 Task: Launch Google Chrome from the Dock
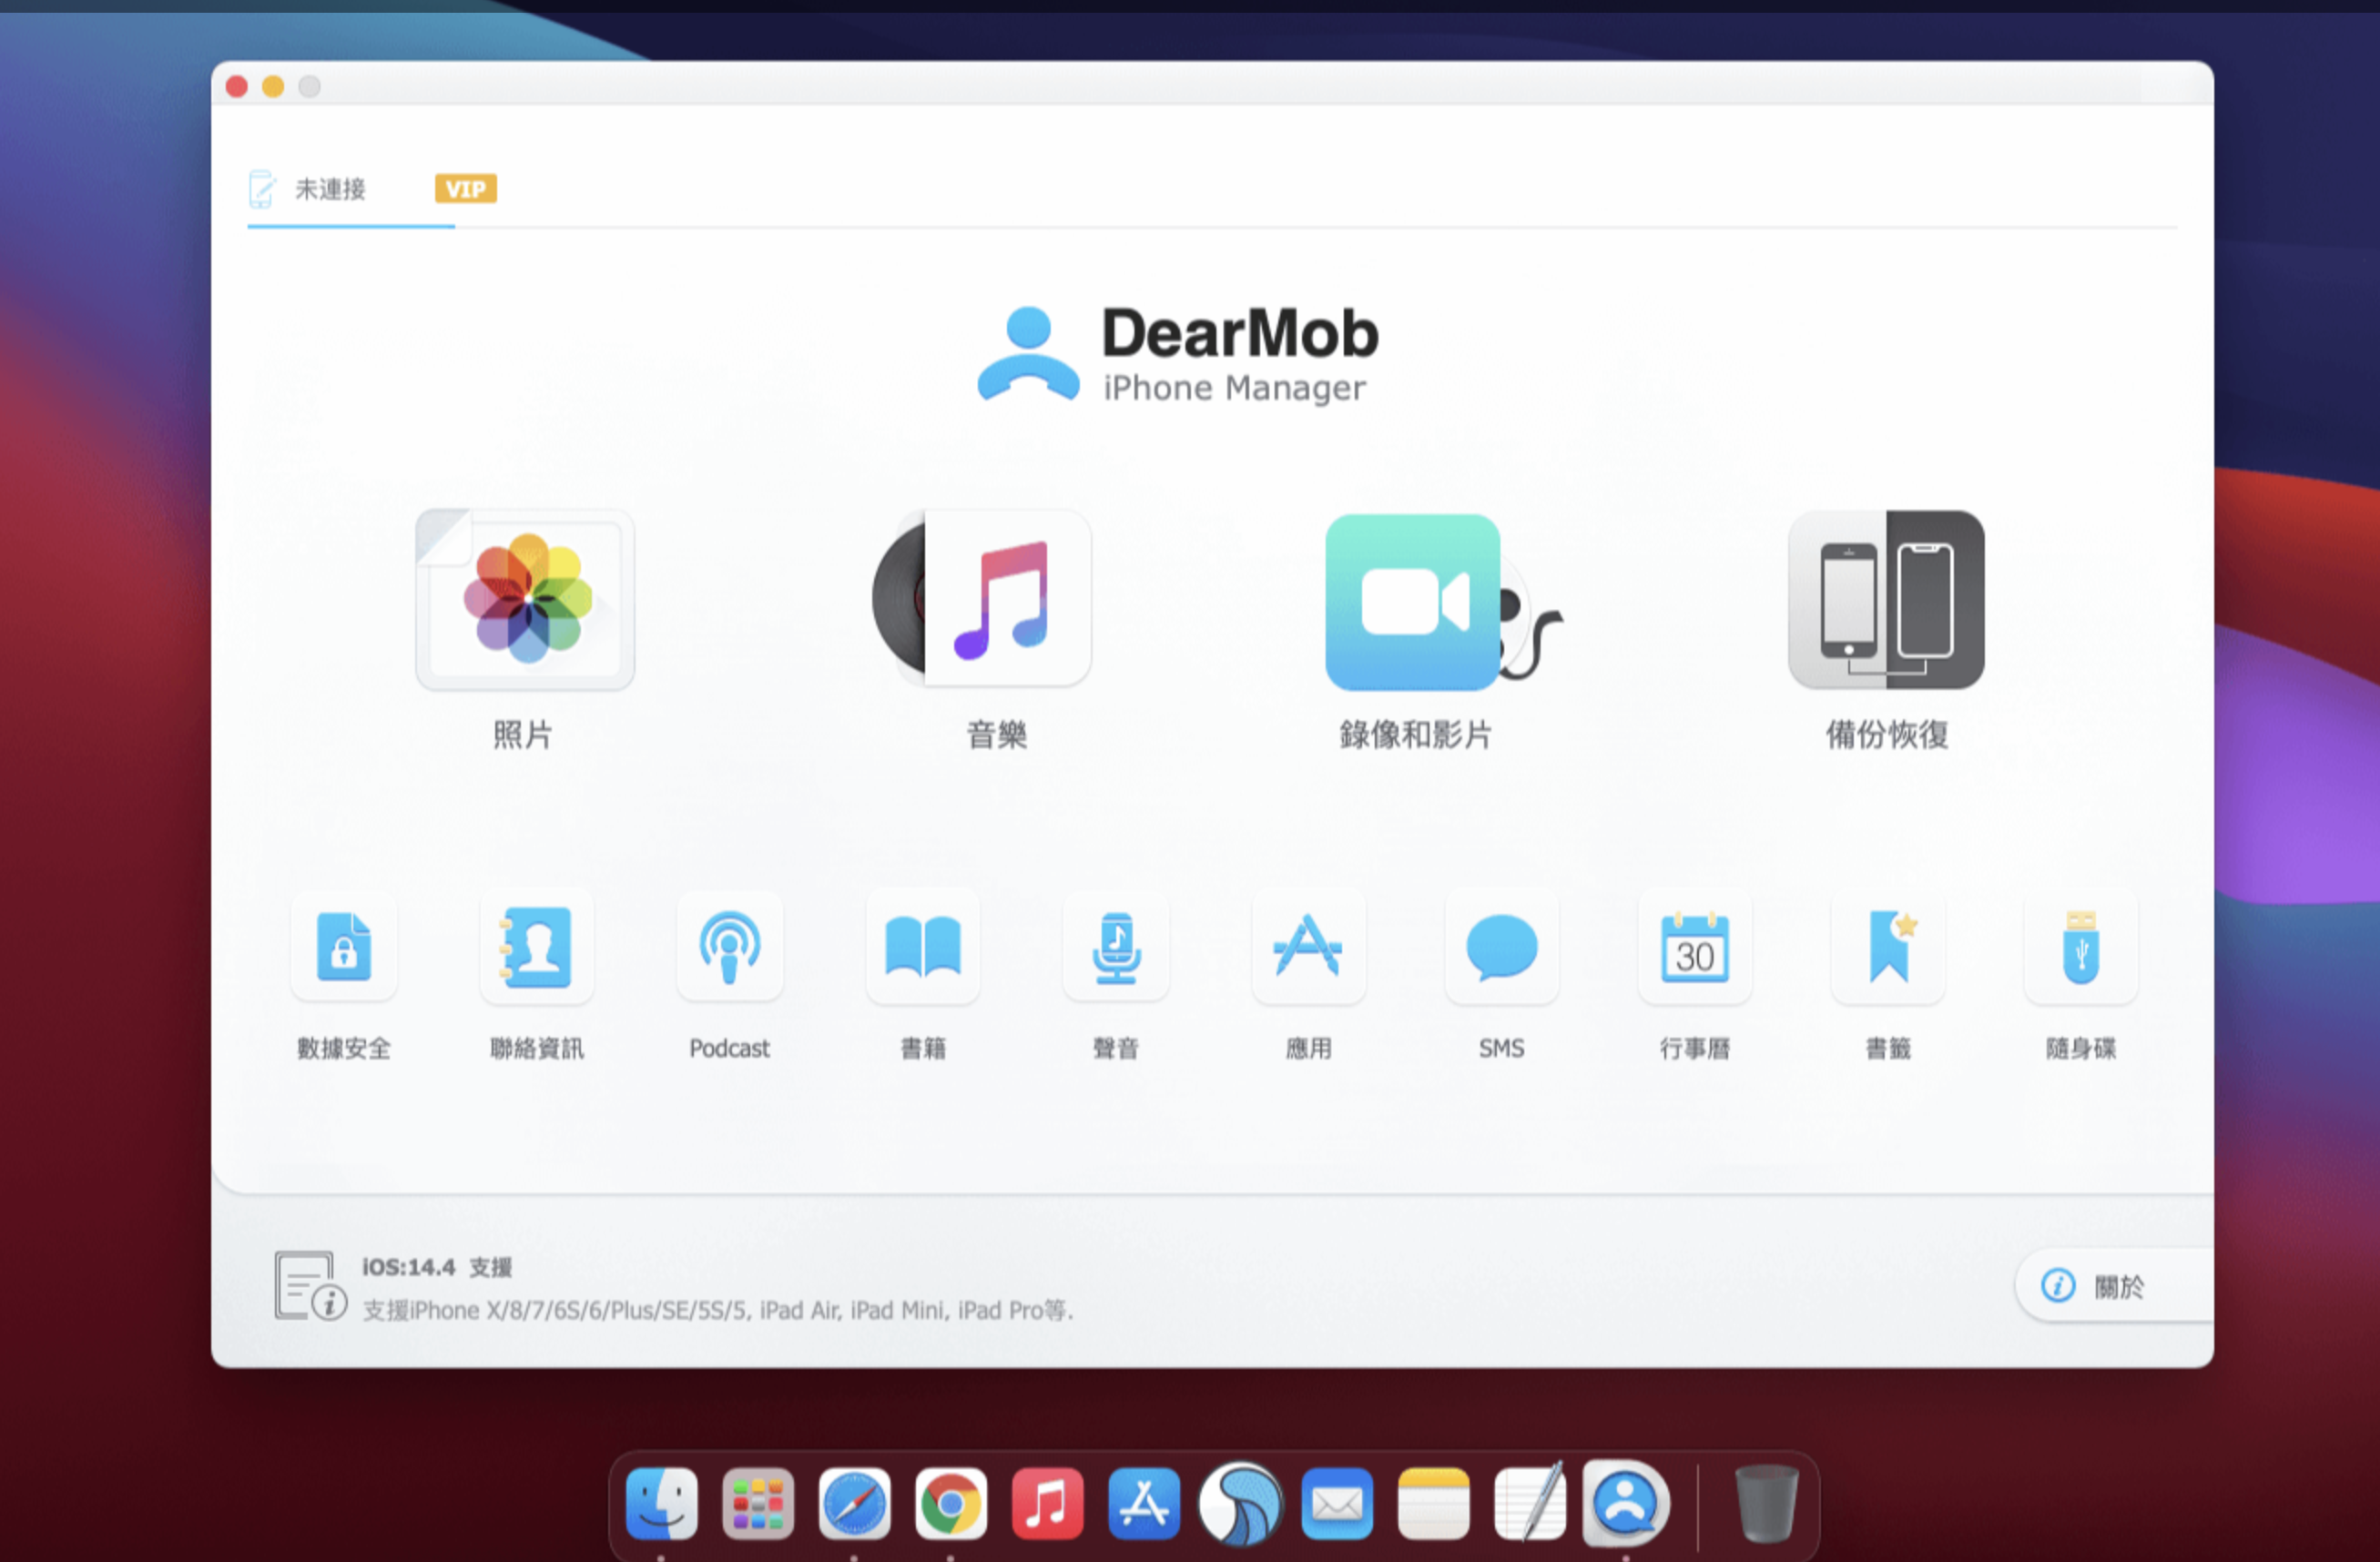coord(951,1503)
